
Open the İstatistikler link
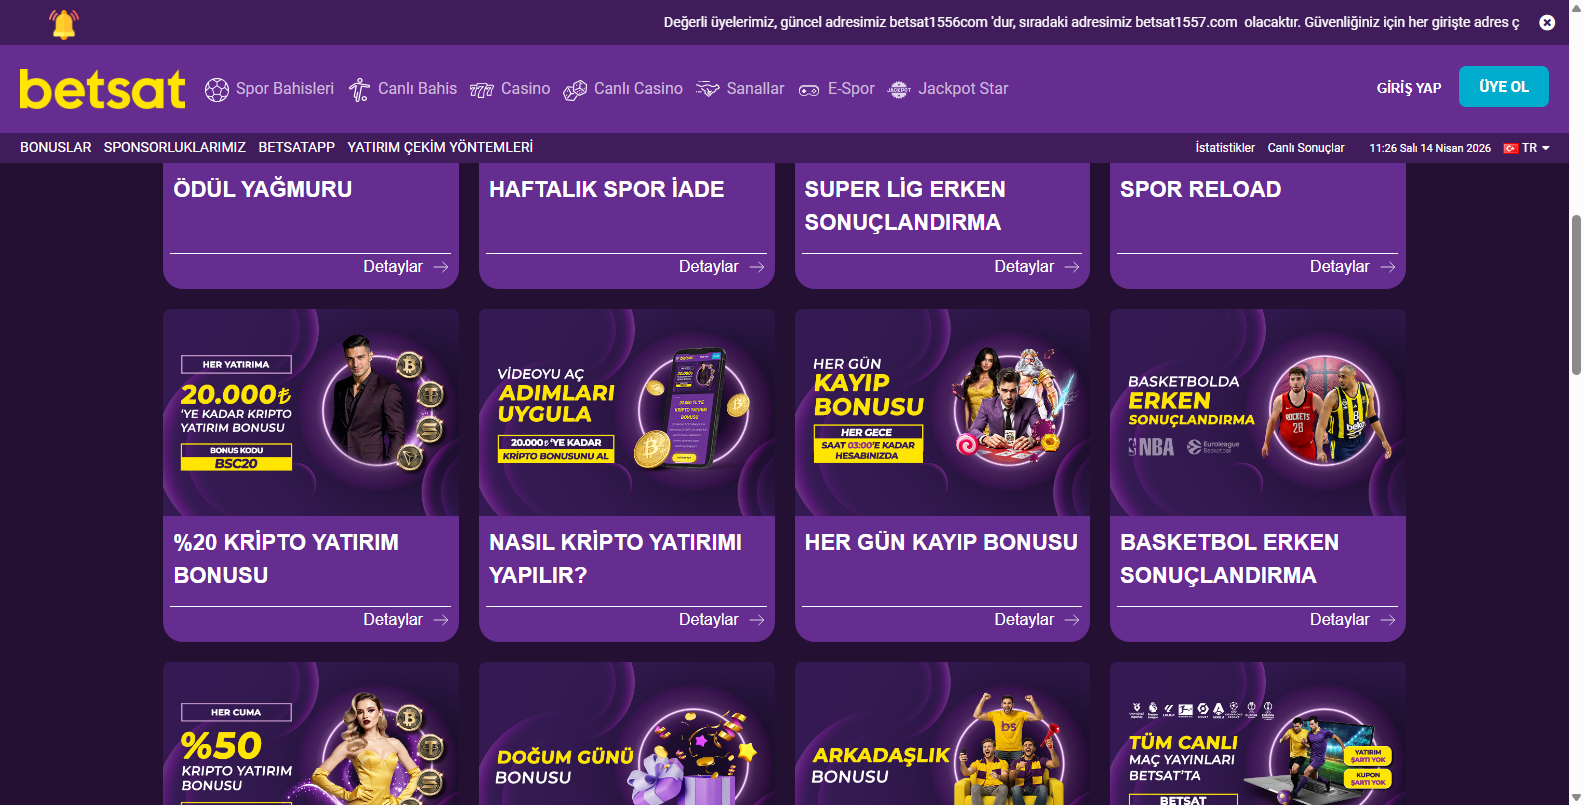click(1224, 148)
